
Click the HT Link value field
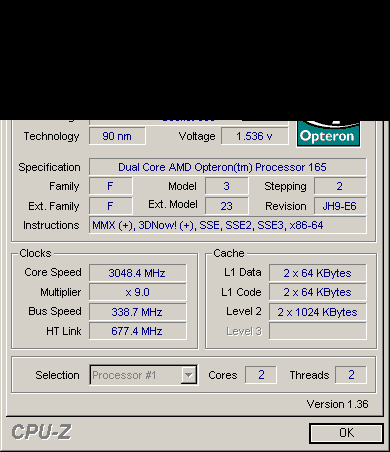point(138,331)
